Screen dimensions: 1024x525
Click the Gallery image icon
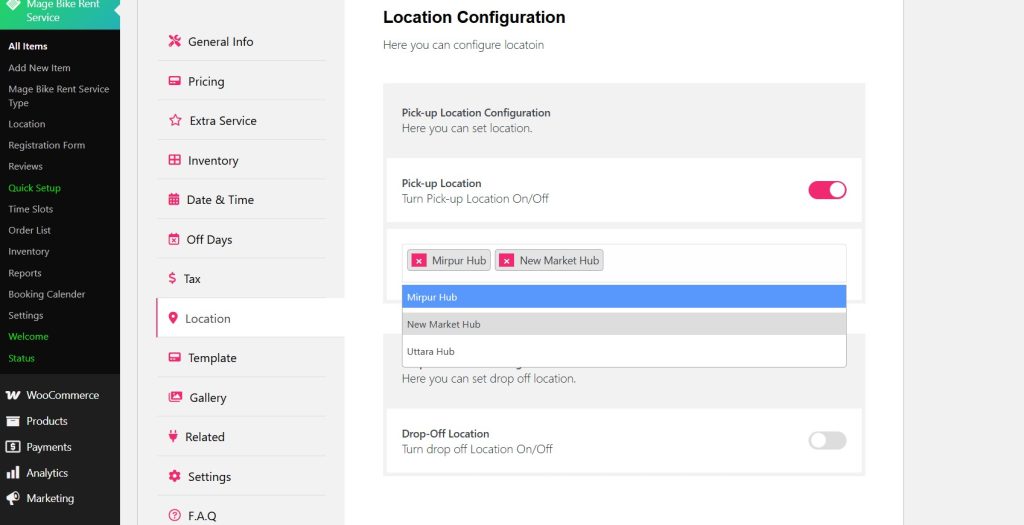175,398
